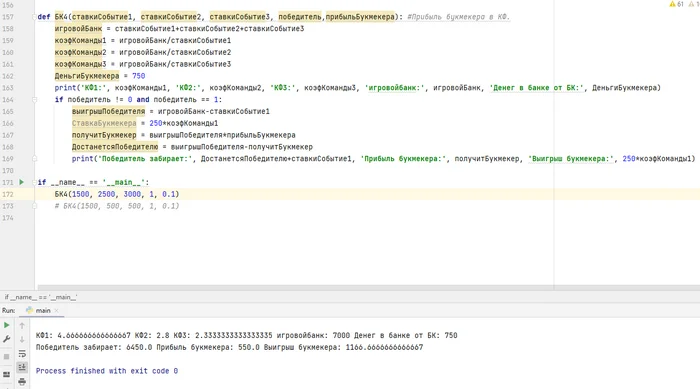This screenshot has width=700, height=389.
Task: Click the fold end marker on line 169
Action: [34, 159]
